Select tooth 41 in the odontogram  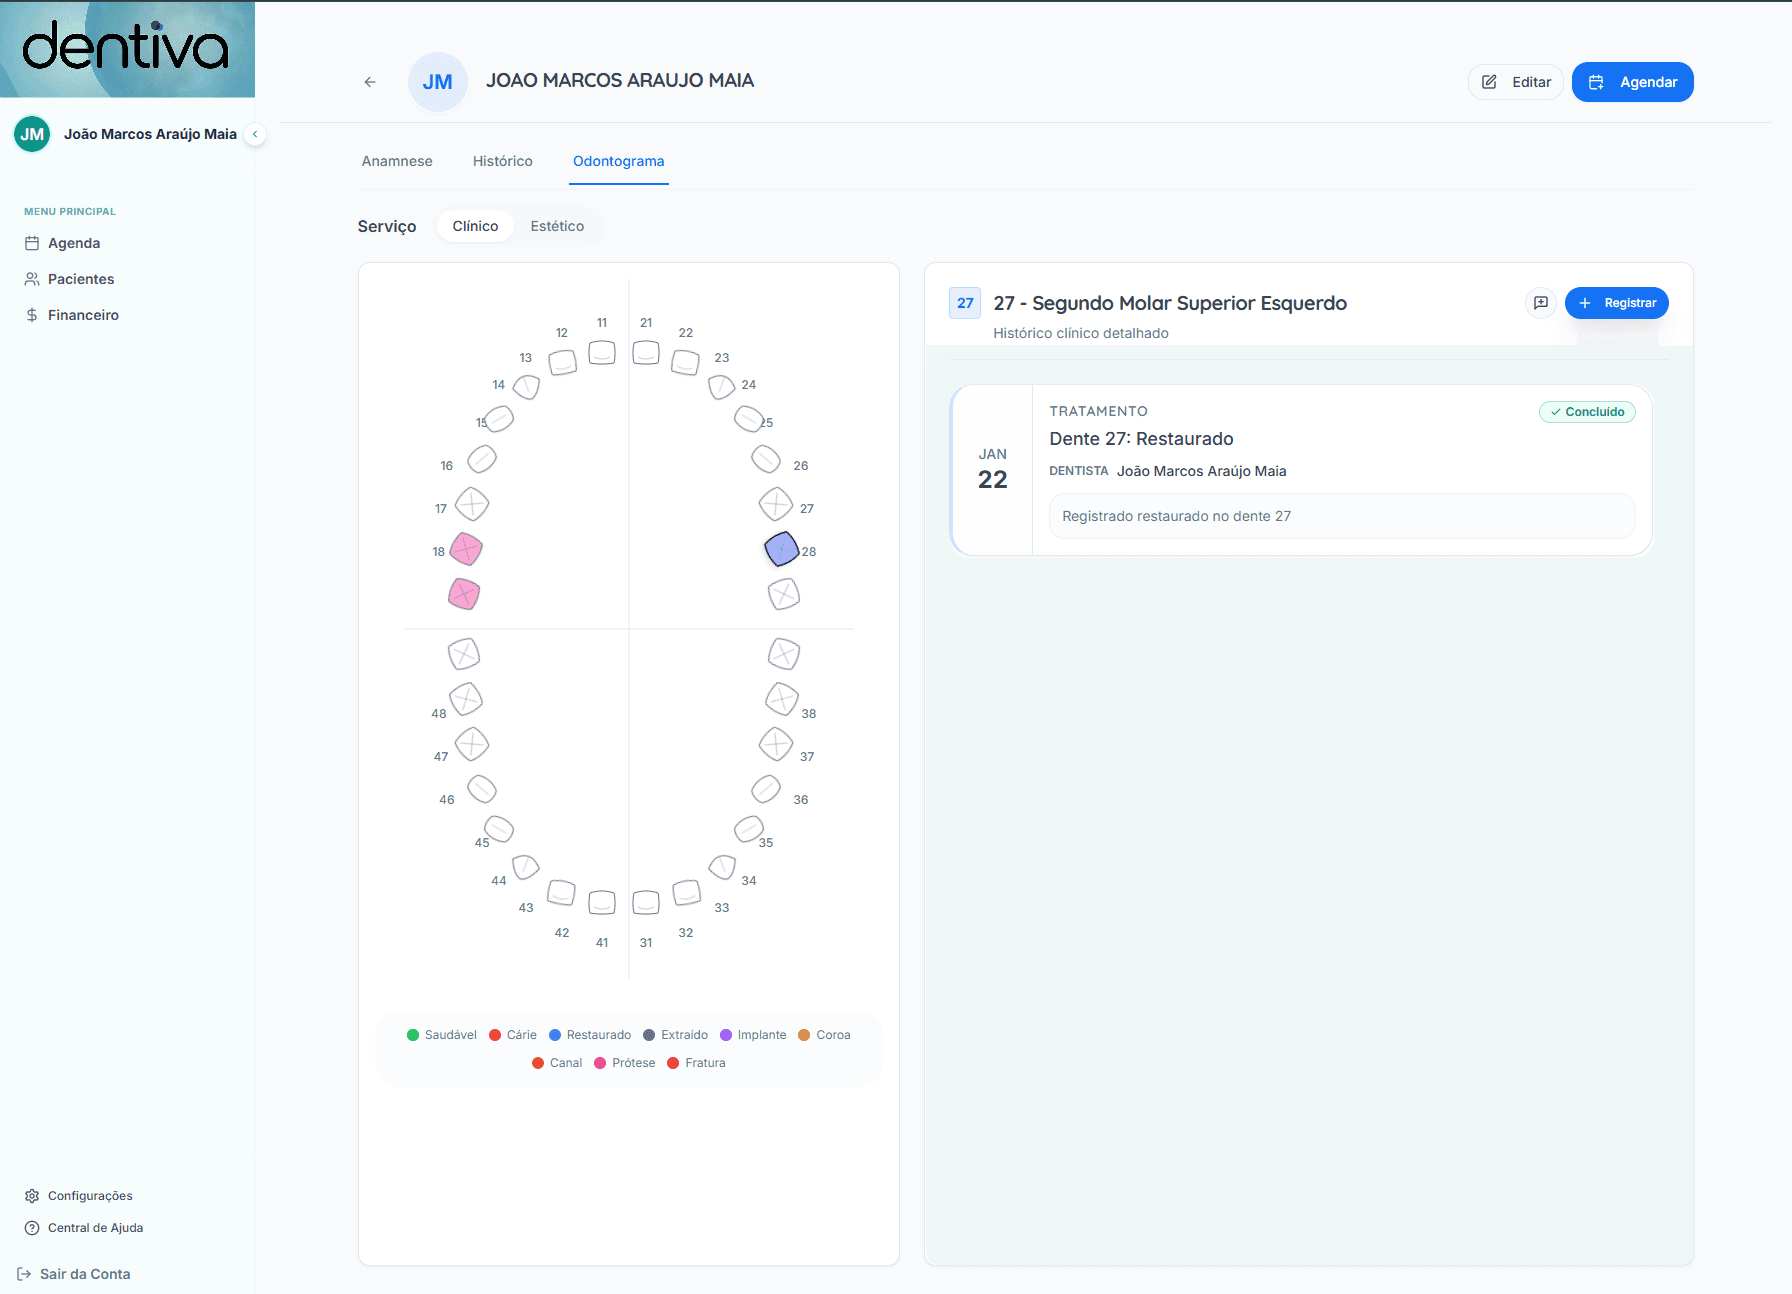tap(602, 903)
